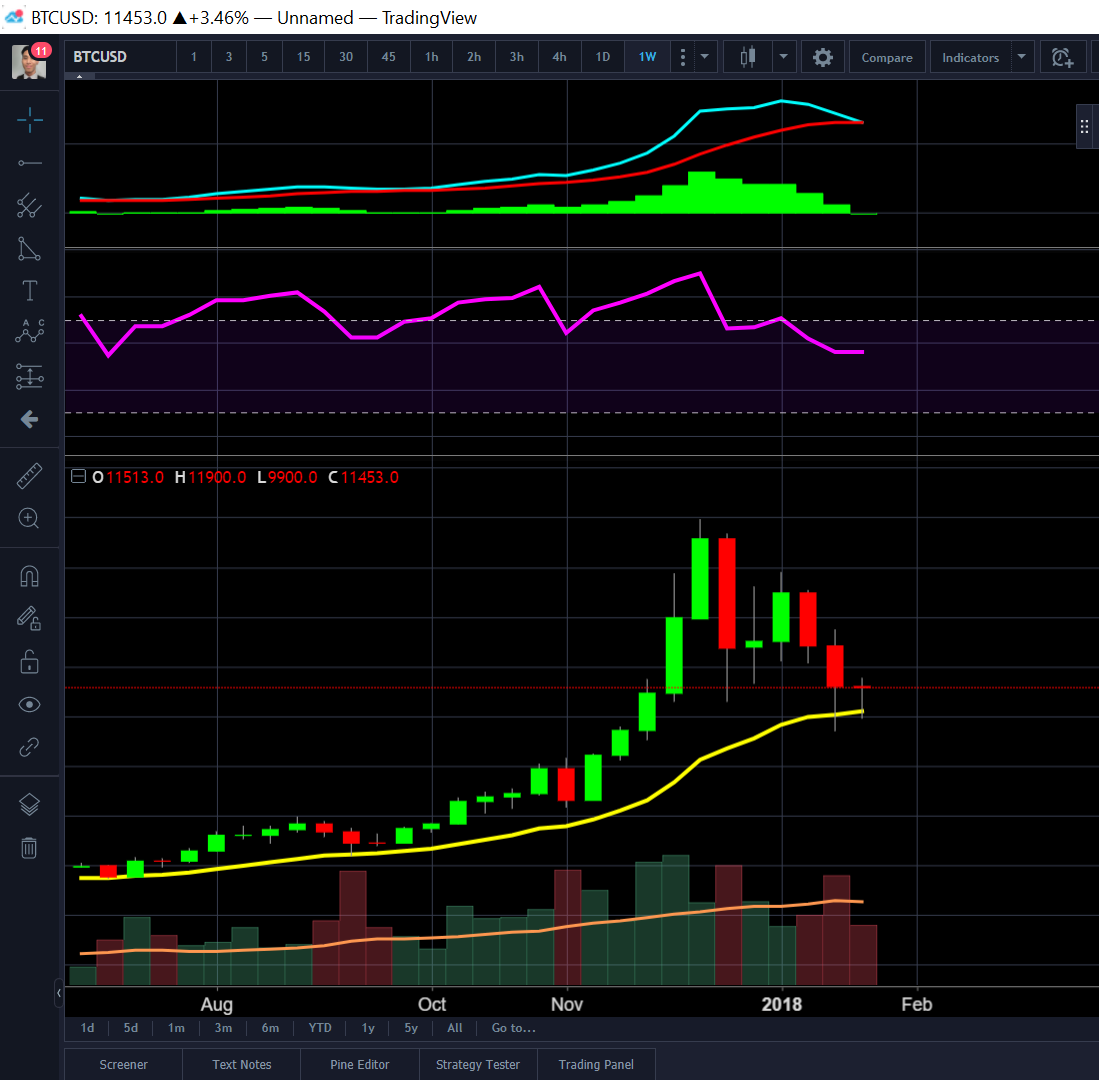1099x1080 pixels.
Task: Activate the zoom in tool
Action: (x=29, y=519)
